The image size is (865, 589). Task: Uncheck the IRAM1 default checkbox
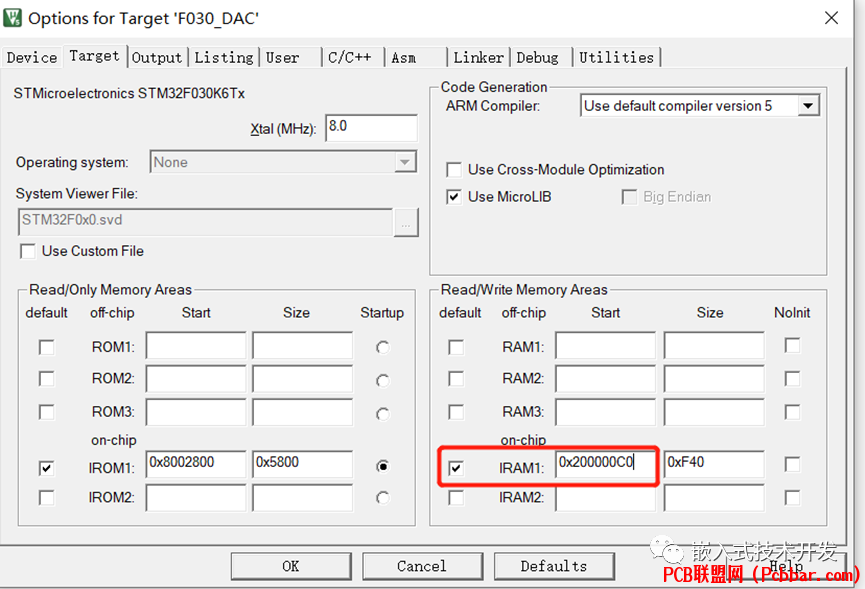click(456, 468)
